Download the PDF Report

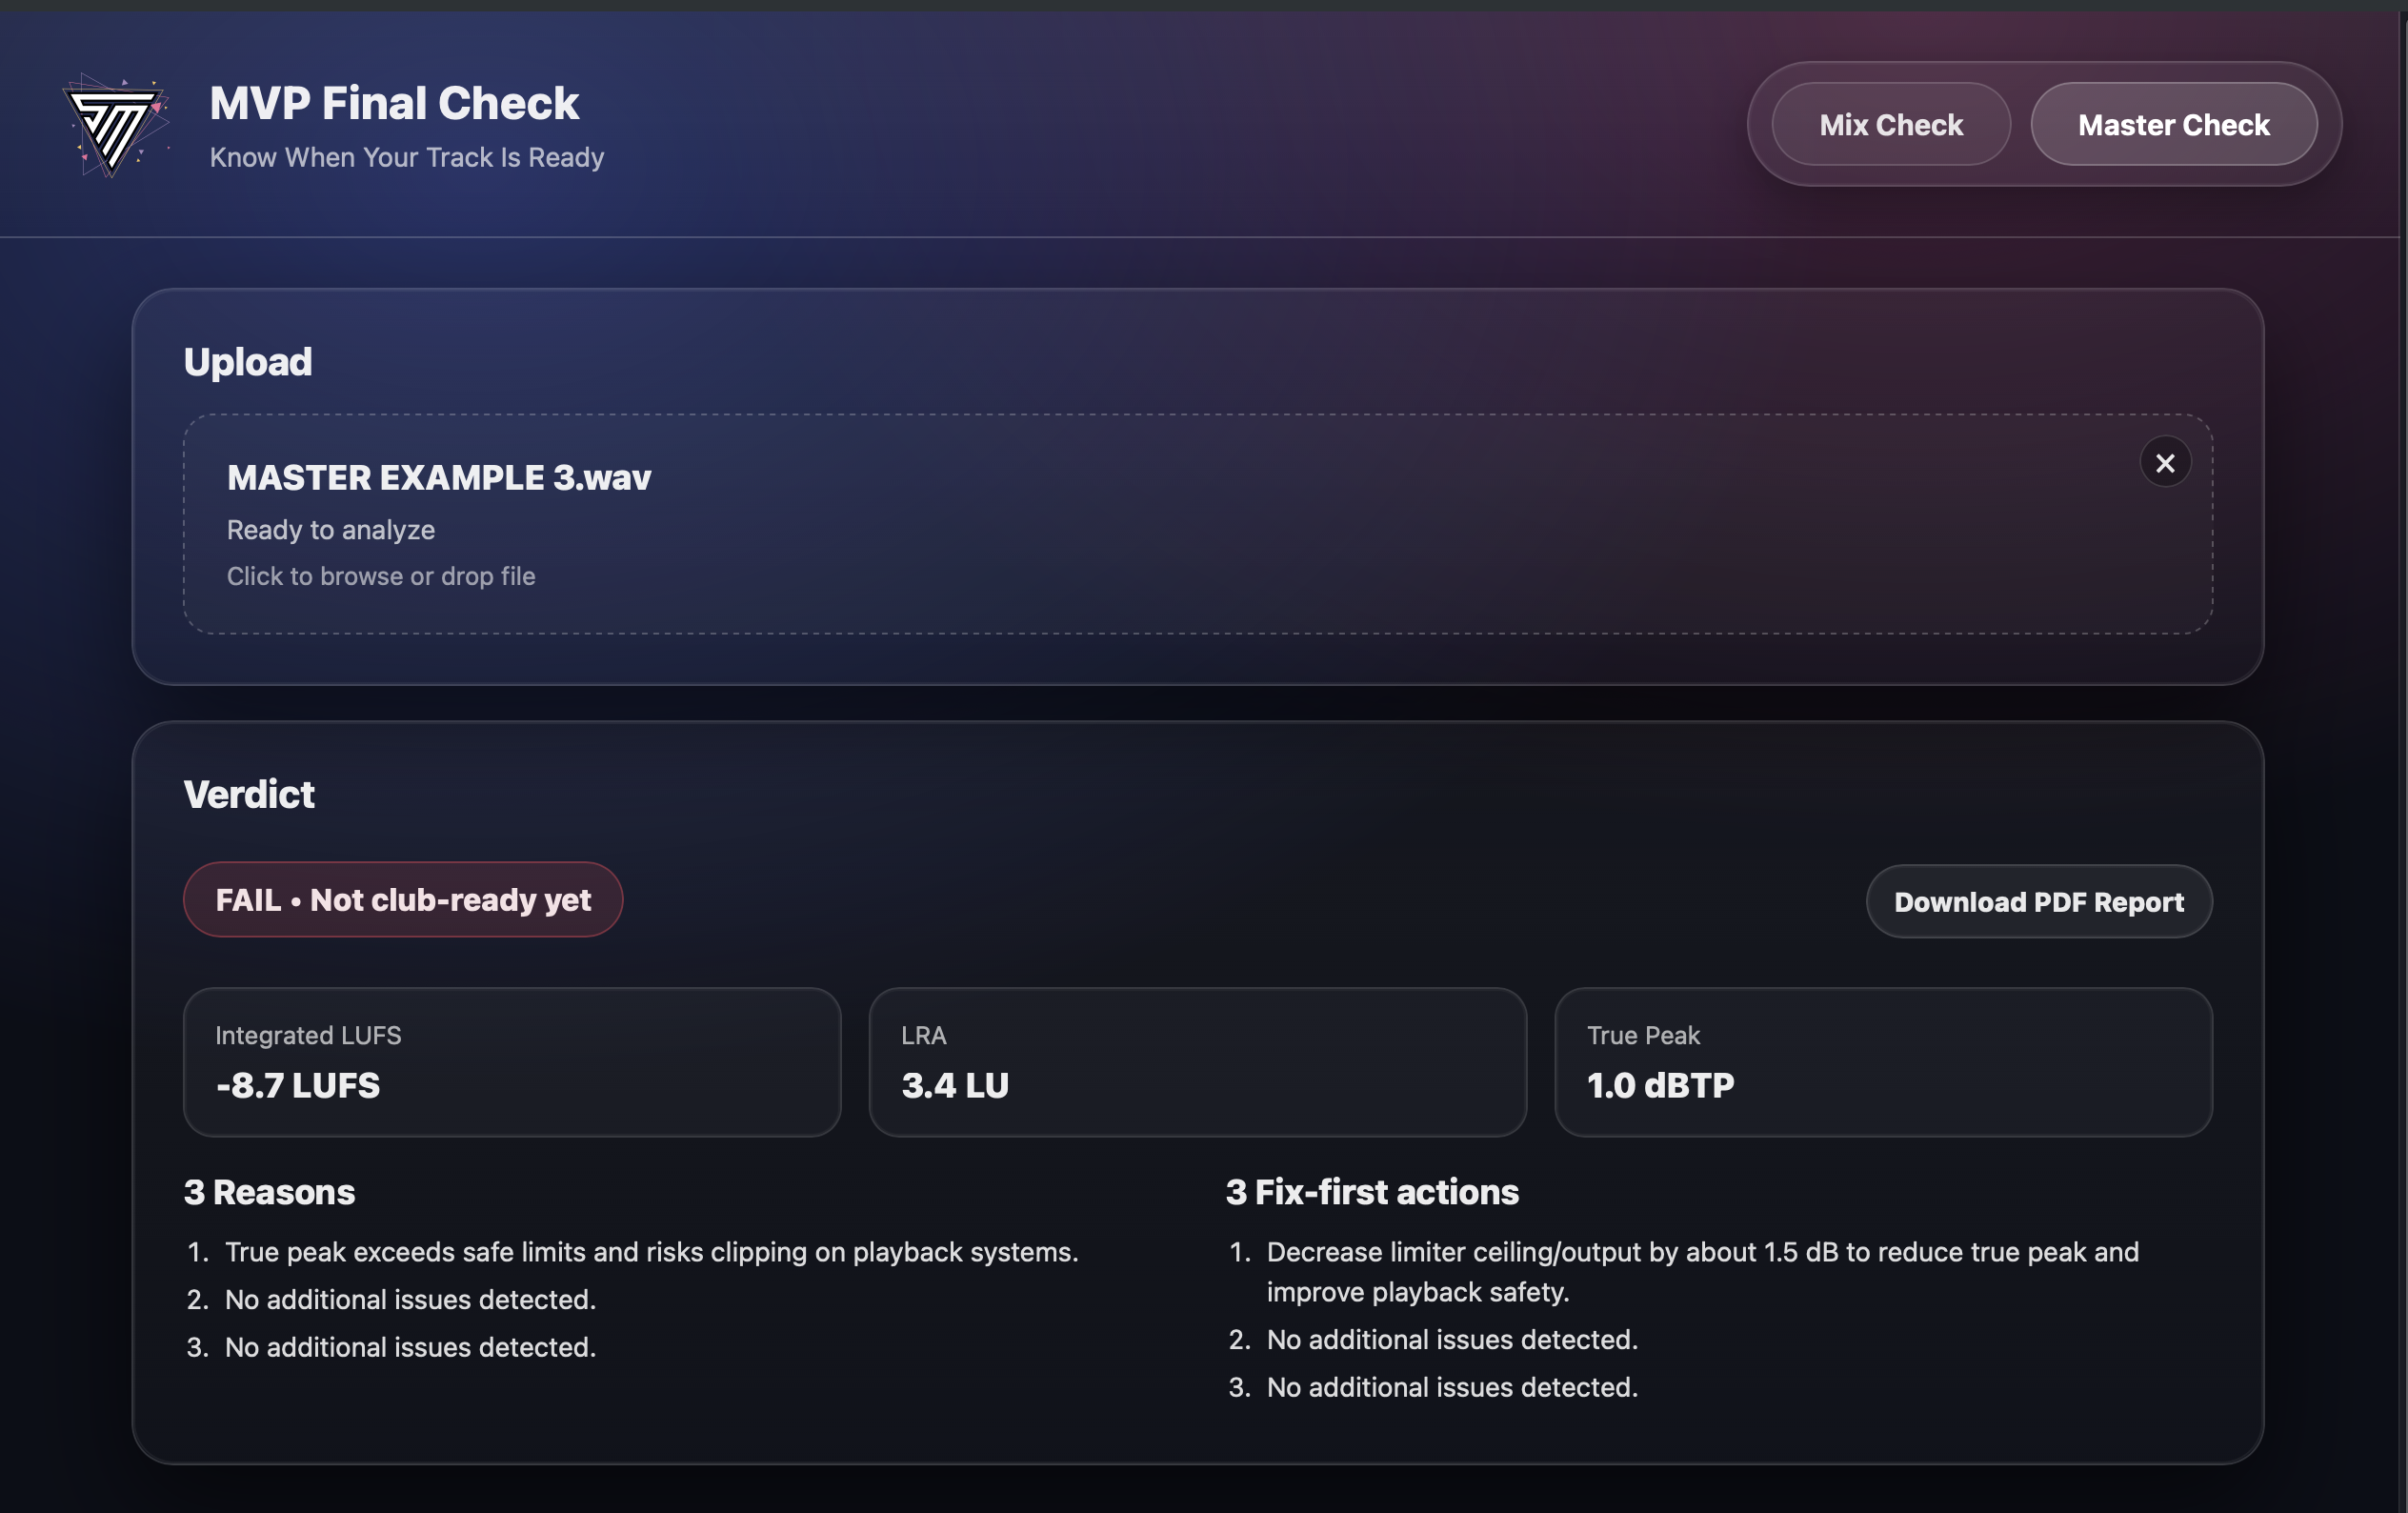tap(2038, 902)
